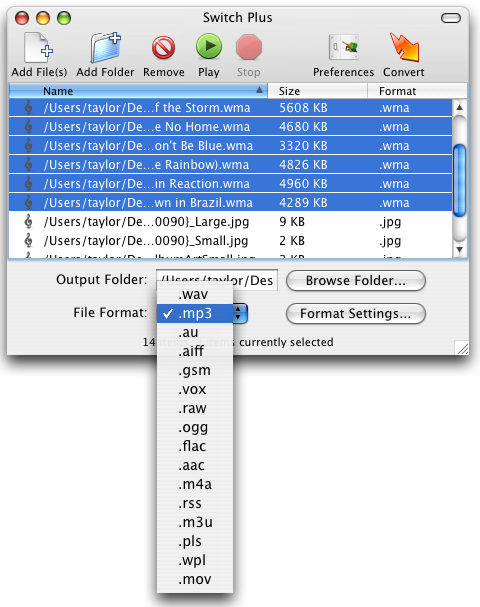
Task: Choose .m4a from the format menu
Action: coord(195,484)
